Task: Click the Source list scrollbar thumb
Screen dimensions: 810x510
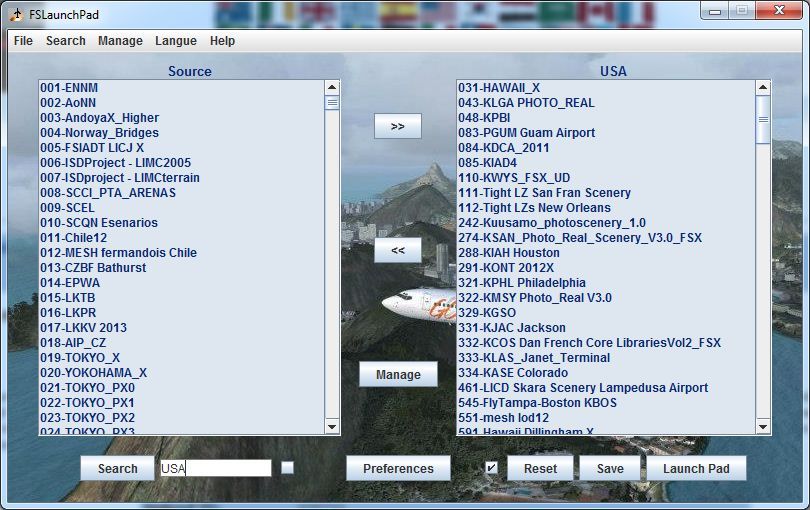Action: coord(332,102)
